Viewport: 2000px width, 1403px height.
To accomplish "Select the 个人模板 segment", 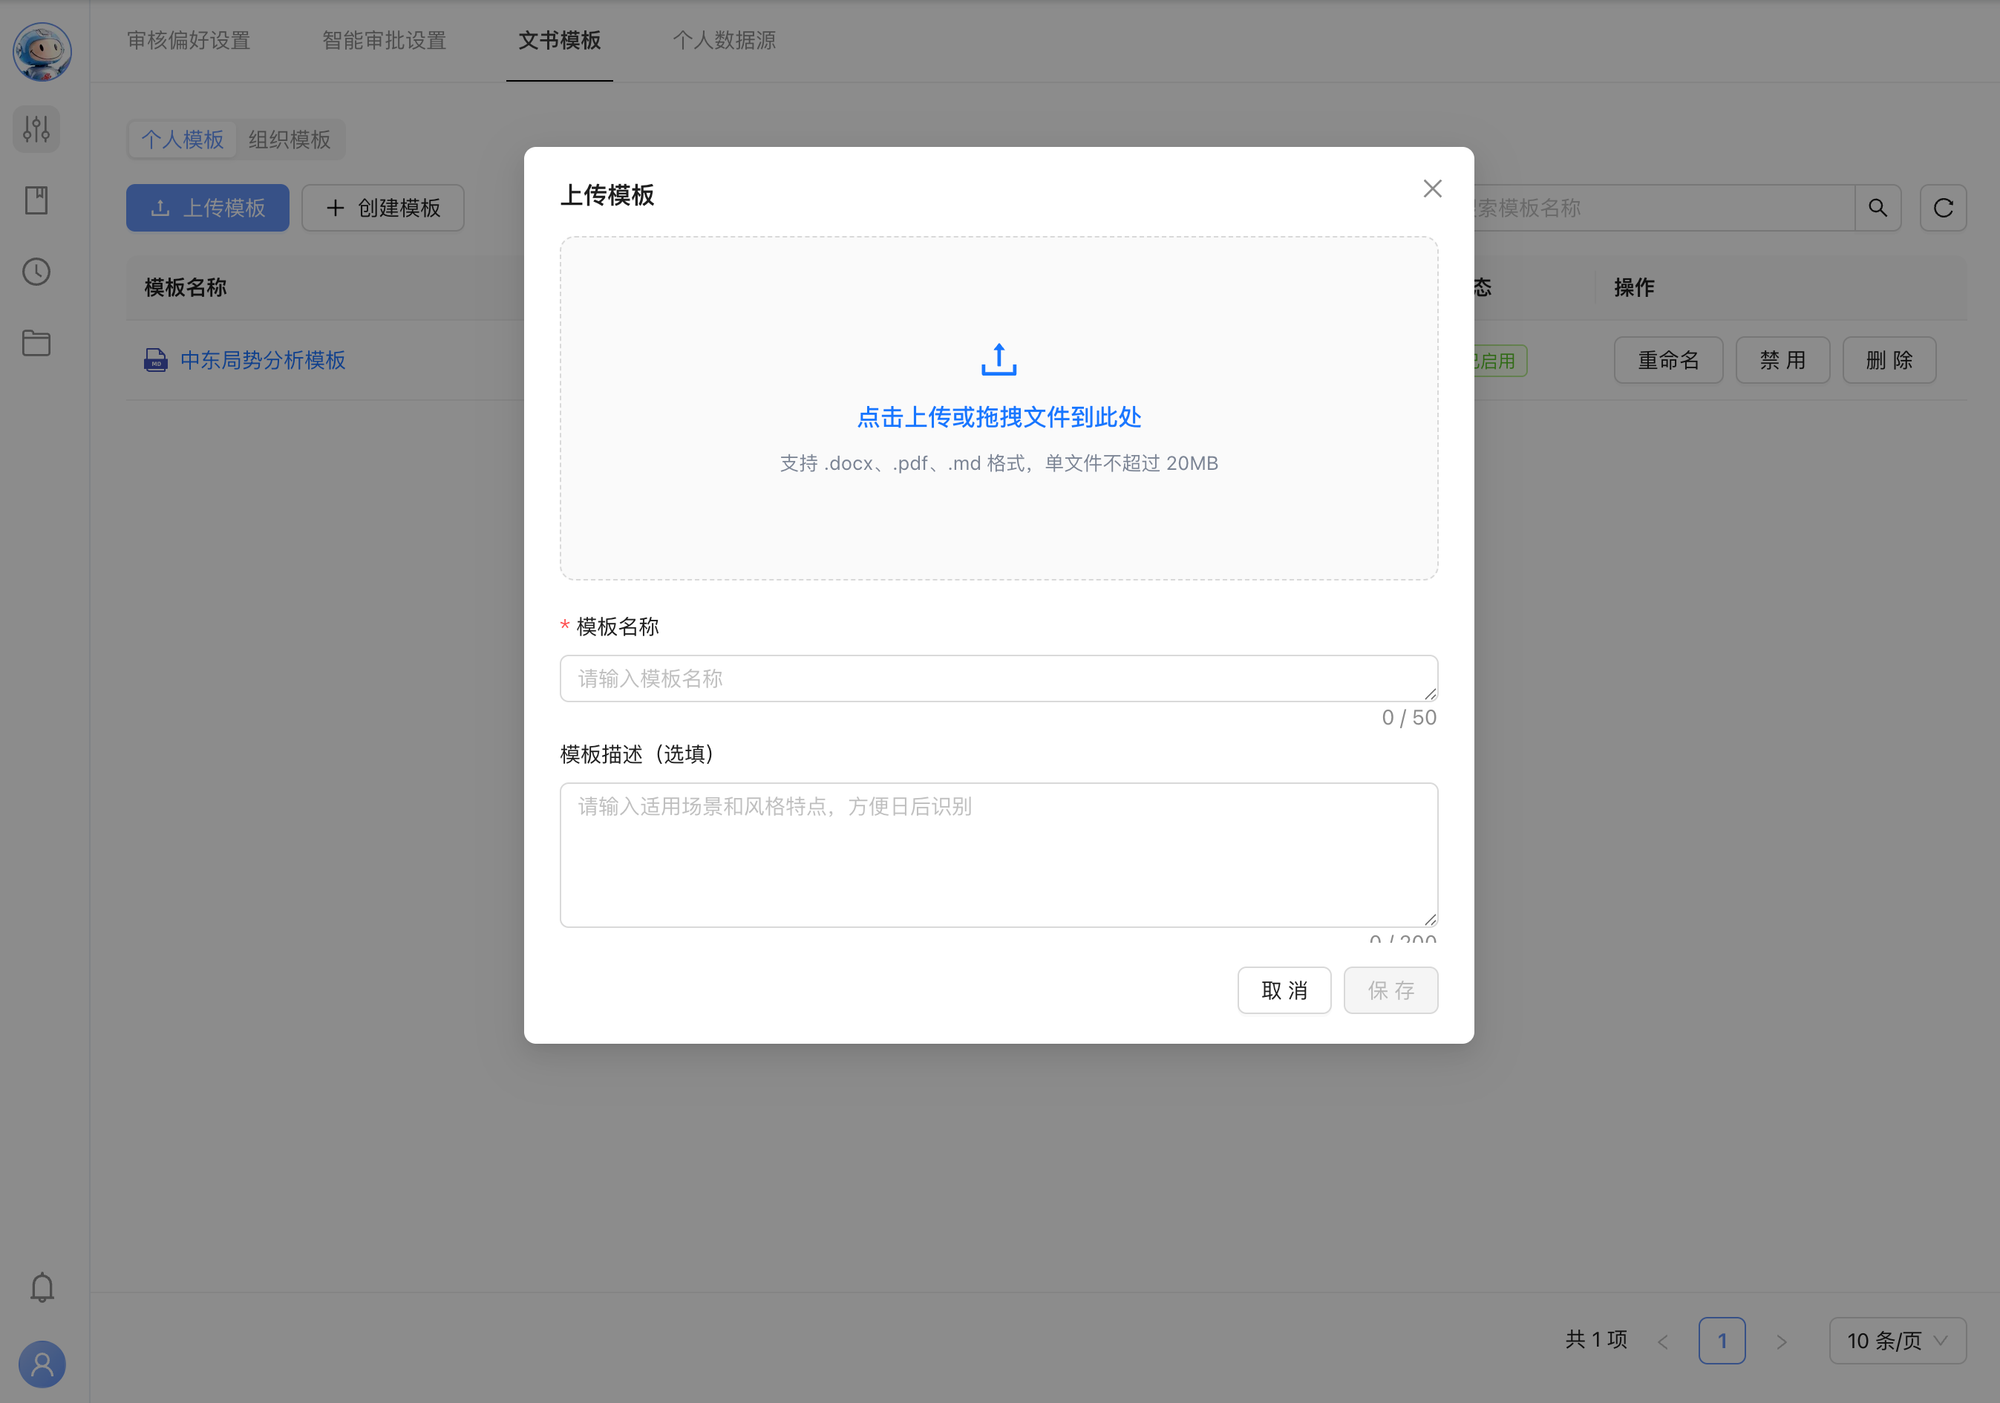I will pyautogui.click(x=182, y=139).
